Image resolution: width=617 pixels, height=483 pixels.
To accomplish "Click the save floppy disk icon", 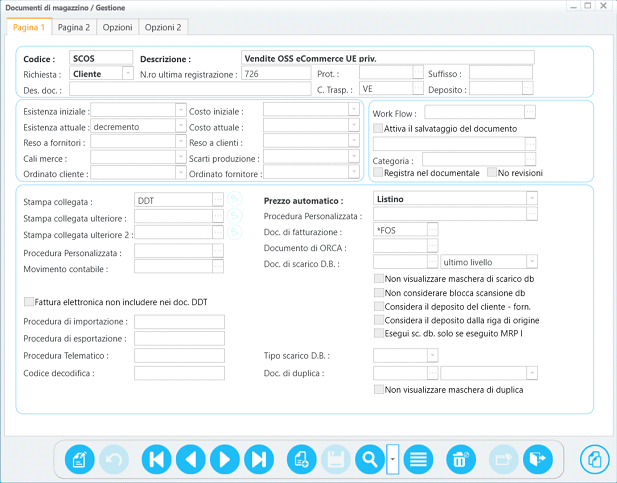I will tap(336, 459).
